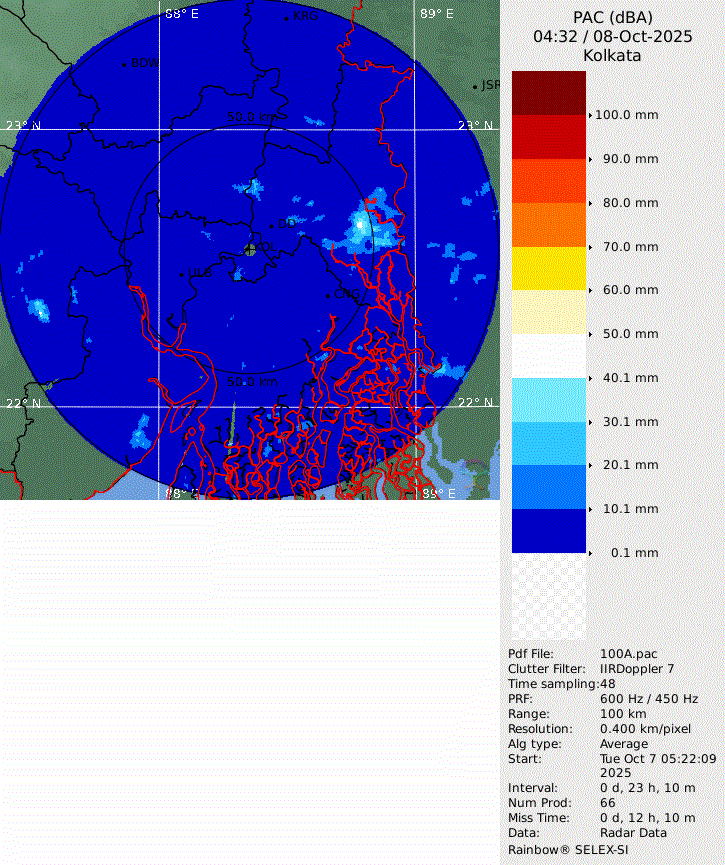The image size is (725, 865).
Task: Click the KRG station dot
Action: point(287,18)
